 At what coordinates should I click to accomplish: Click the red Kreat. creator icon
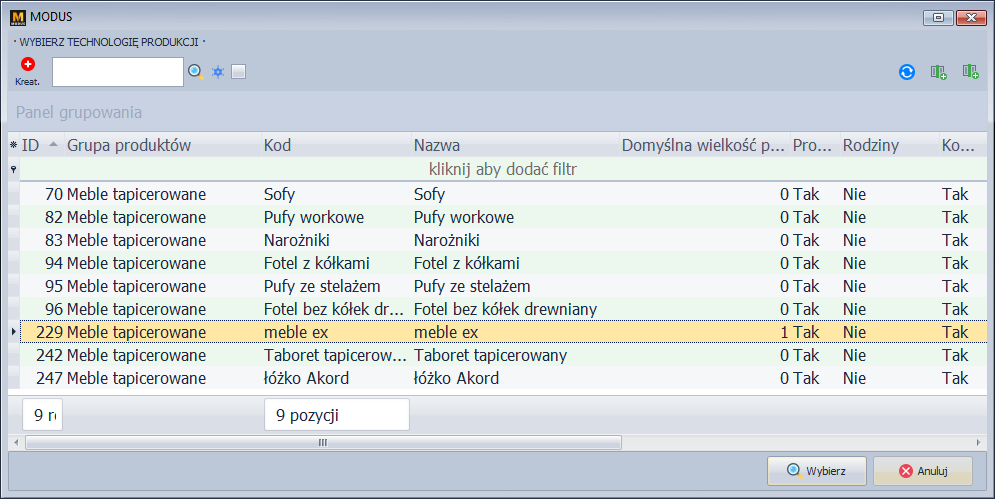(27, 65)
